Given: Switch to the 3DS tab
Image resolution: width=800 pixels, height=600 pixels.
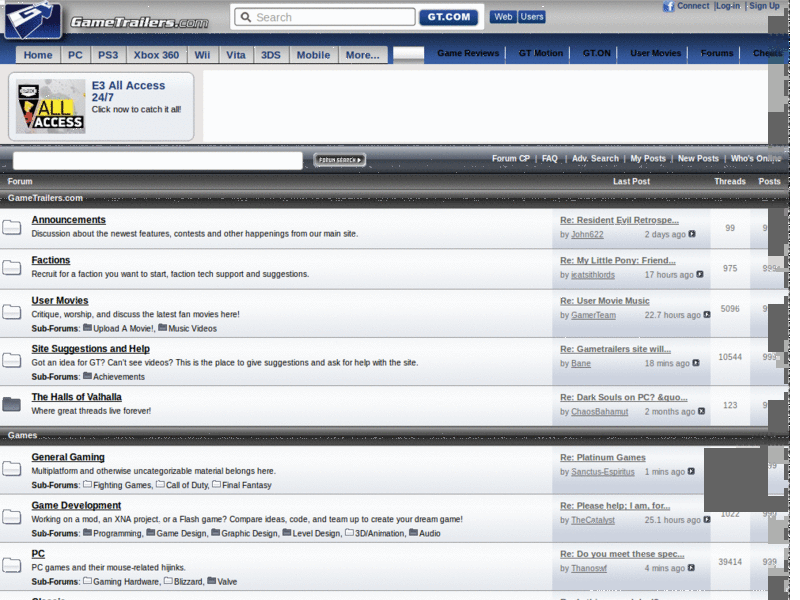Looking at the screenshot, I should [x=271, y=55].
